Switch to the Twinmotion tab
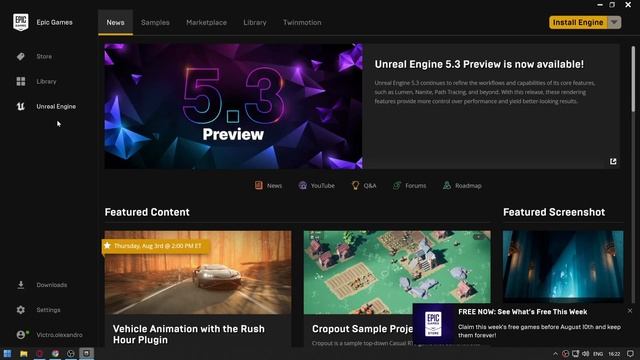This screenshot has width=640, height=360. click(x=302, y=22)
